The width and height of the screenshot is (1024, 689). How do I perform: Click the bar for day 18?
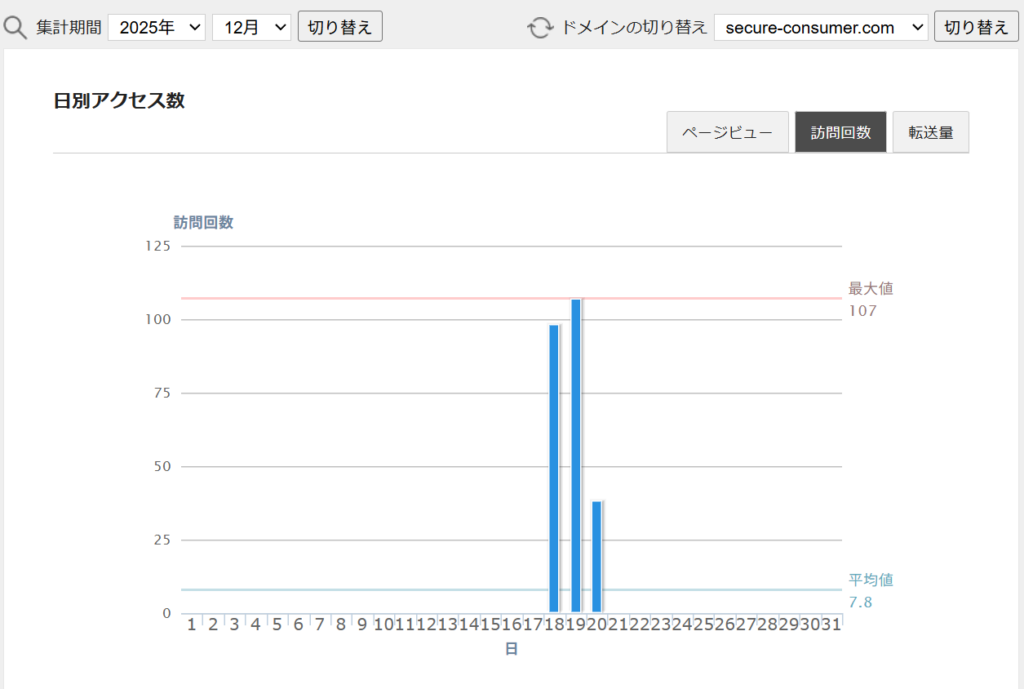coord(554,468)
